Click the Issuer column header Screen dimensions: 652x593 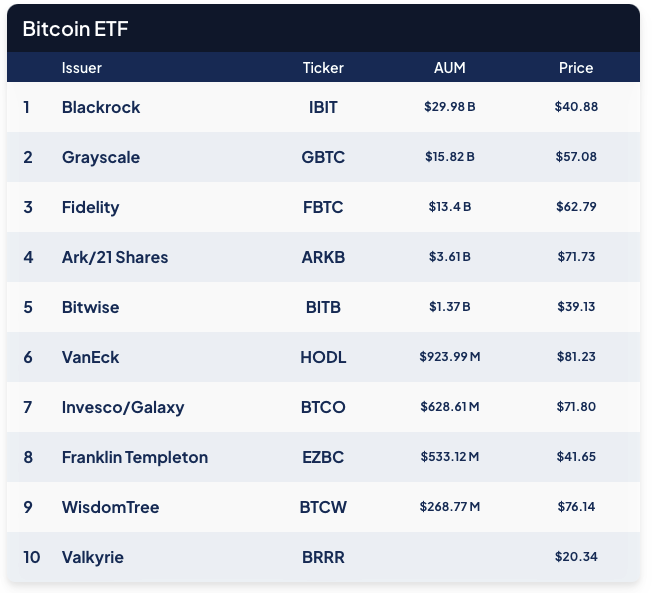click(82, 68)
